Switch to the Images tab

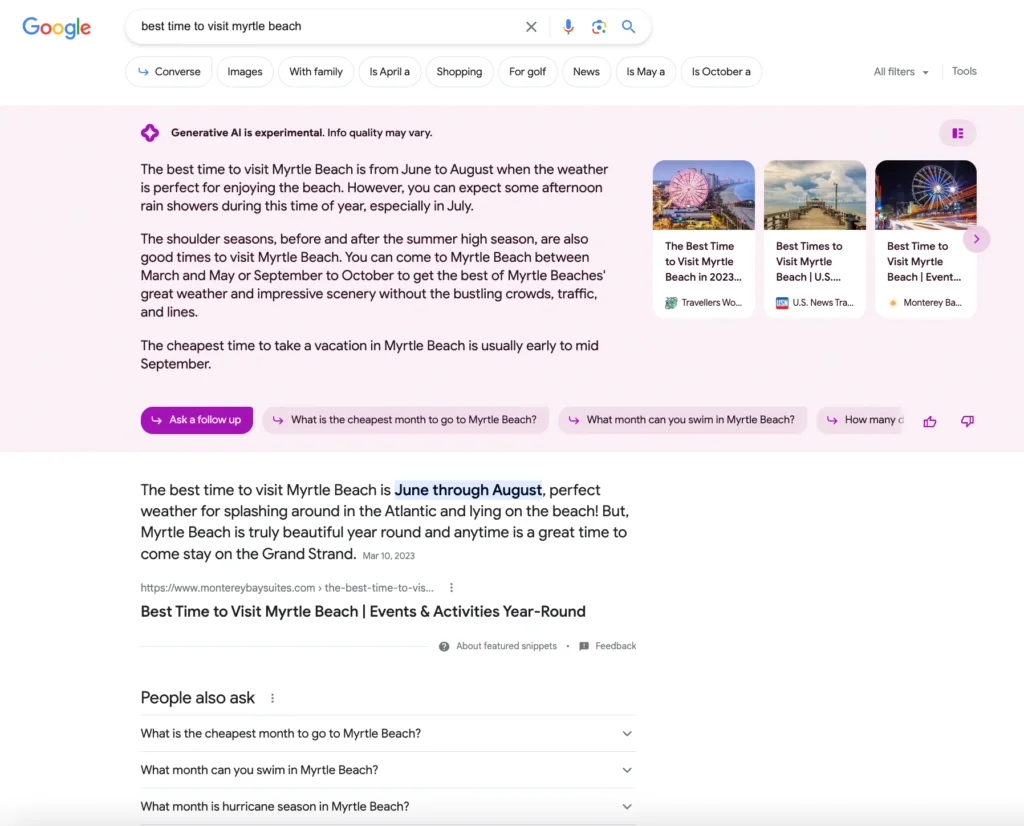(244, 71)
